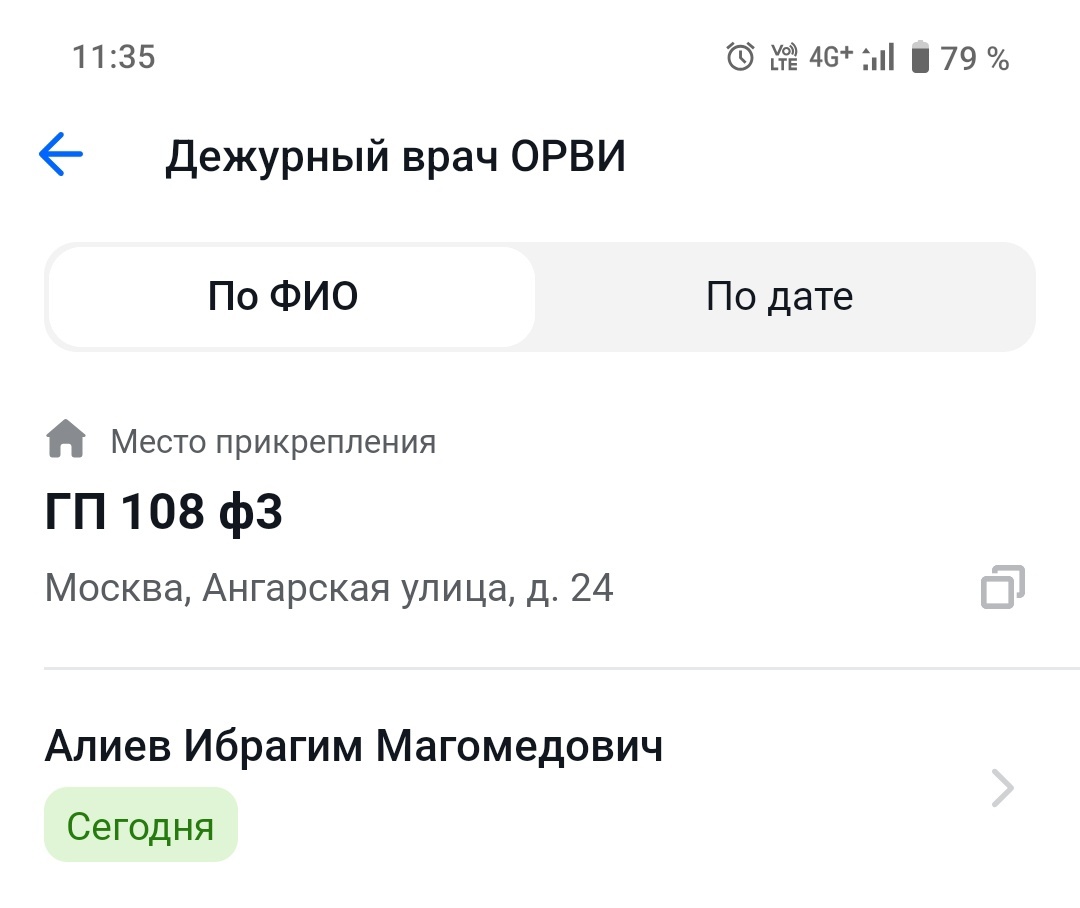Tap the chevron next to the doctor's name

pos(1001,787)
